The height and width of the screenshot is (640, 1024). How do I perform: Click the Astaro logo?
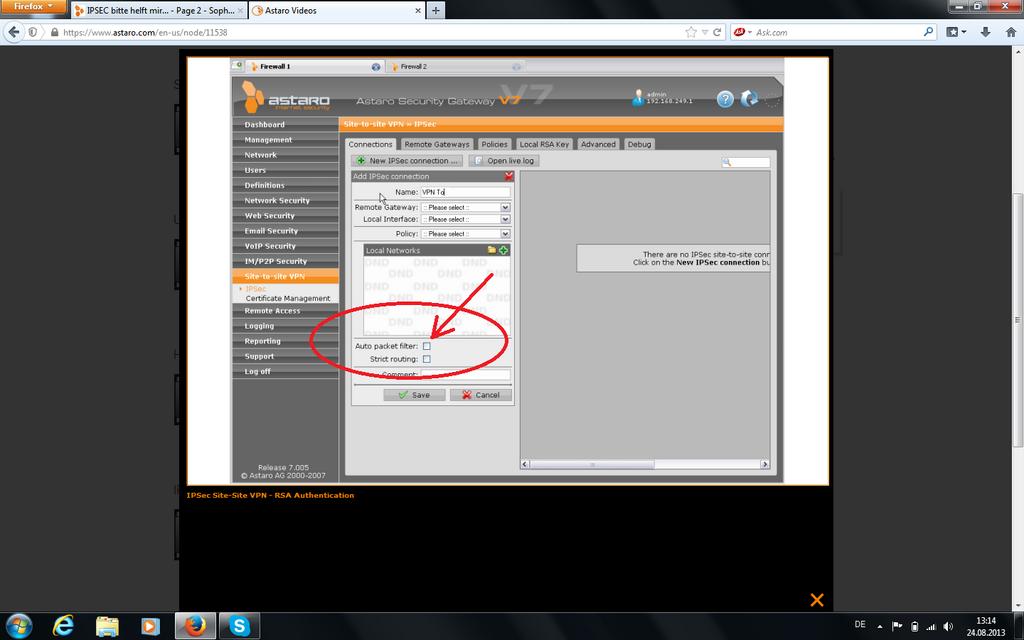tap(285, 97)
